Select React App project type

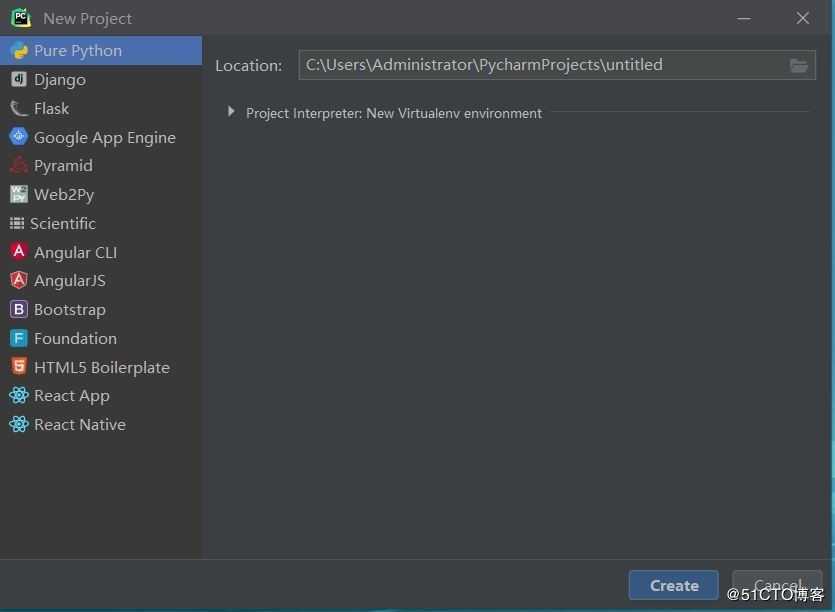[101, 396]
